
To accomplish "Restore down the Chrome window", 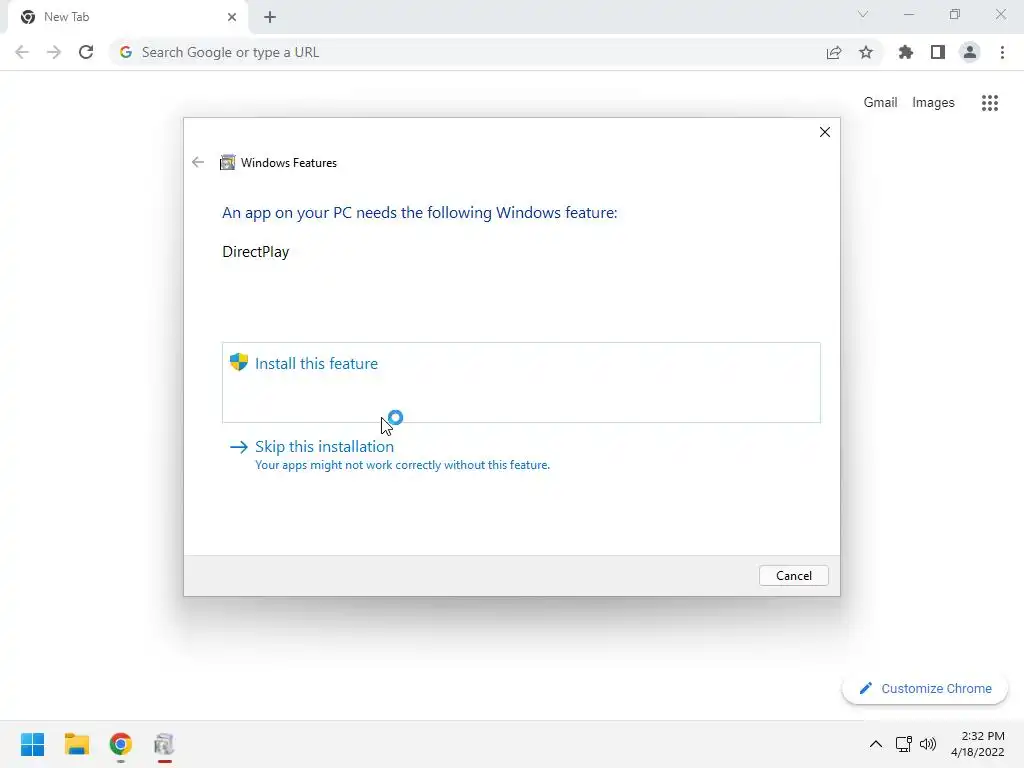I will pos(955,14).
